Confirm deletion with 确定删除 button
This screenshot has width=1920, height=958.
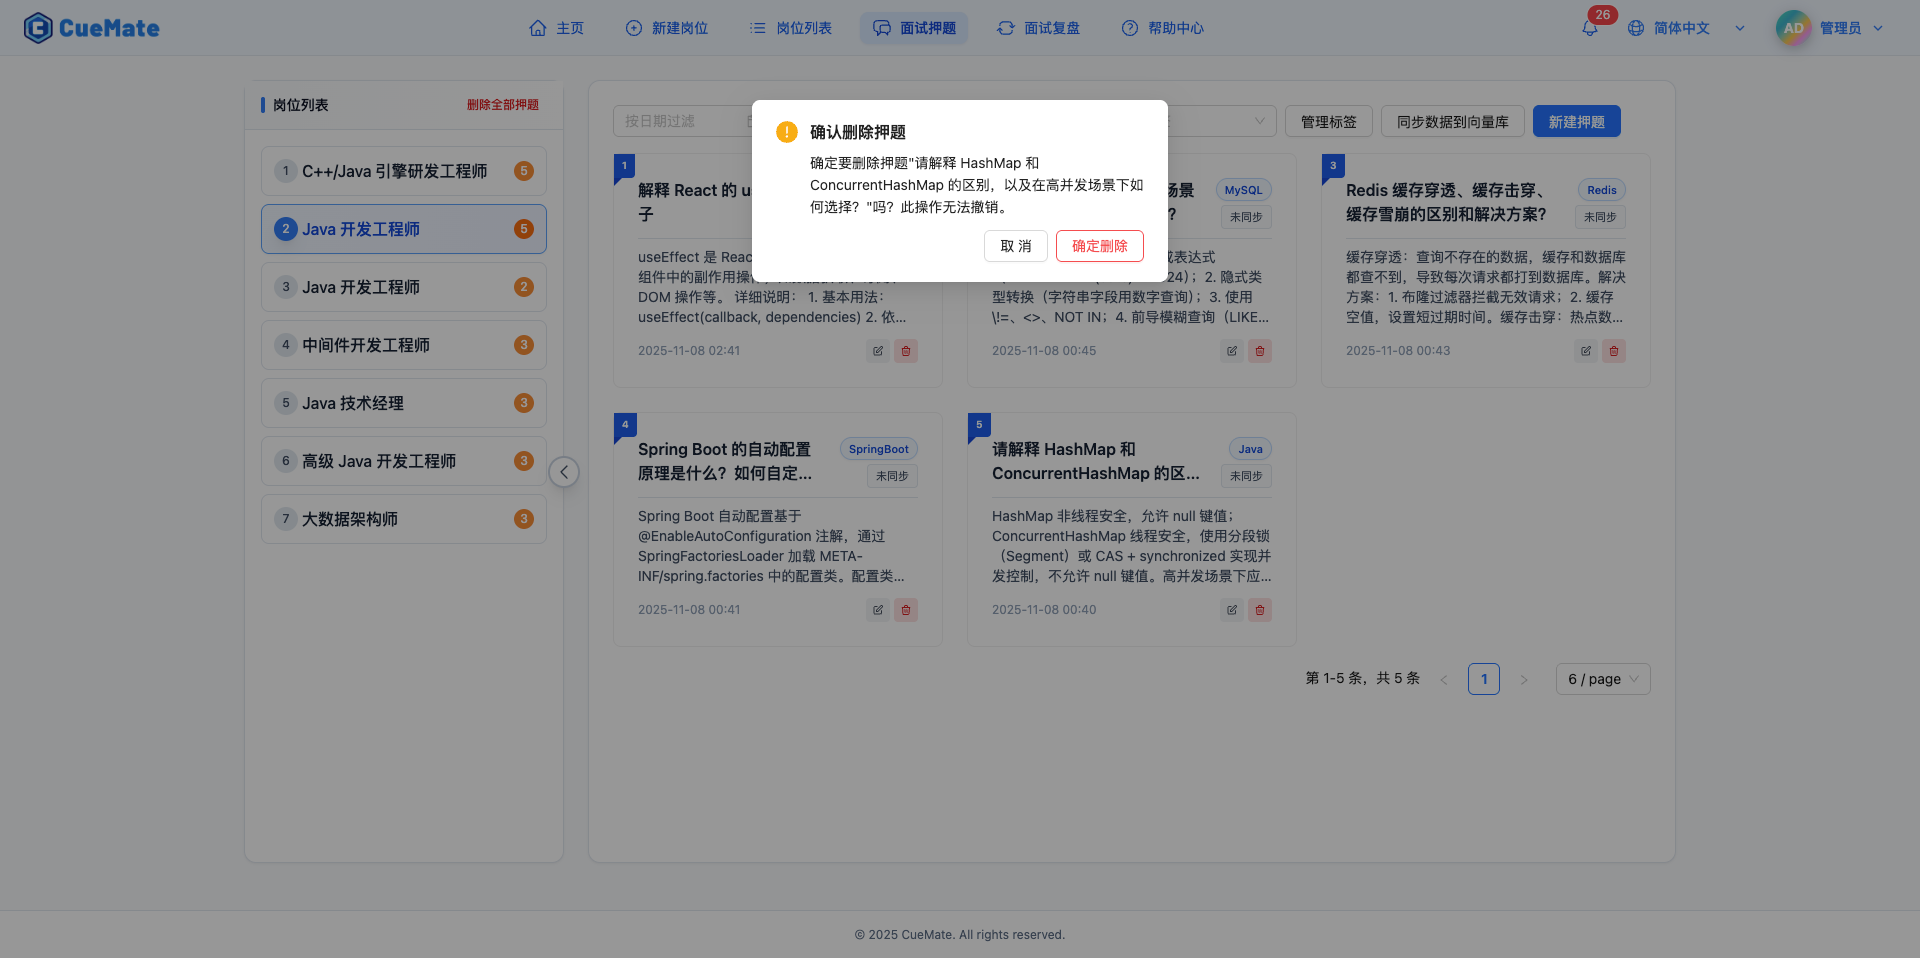pos(1099,246)
